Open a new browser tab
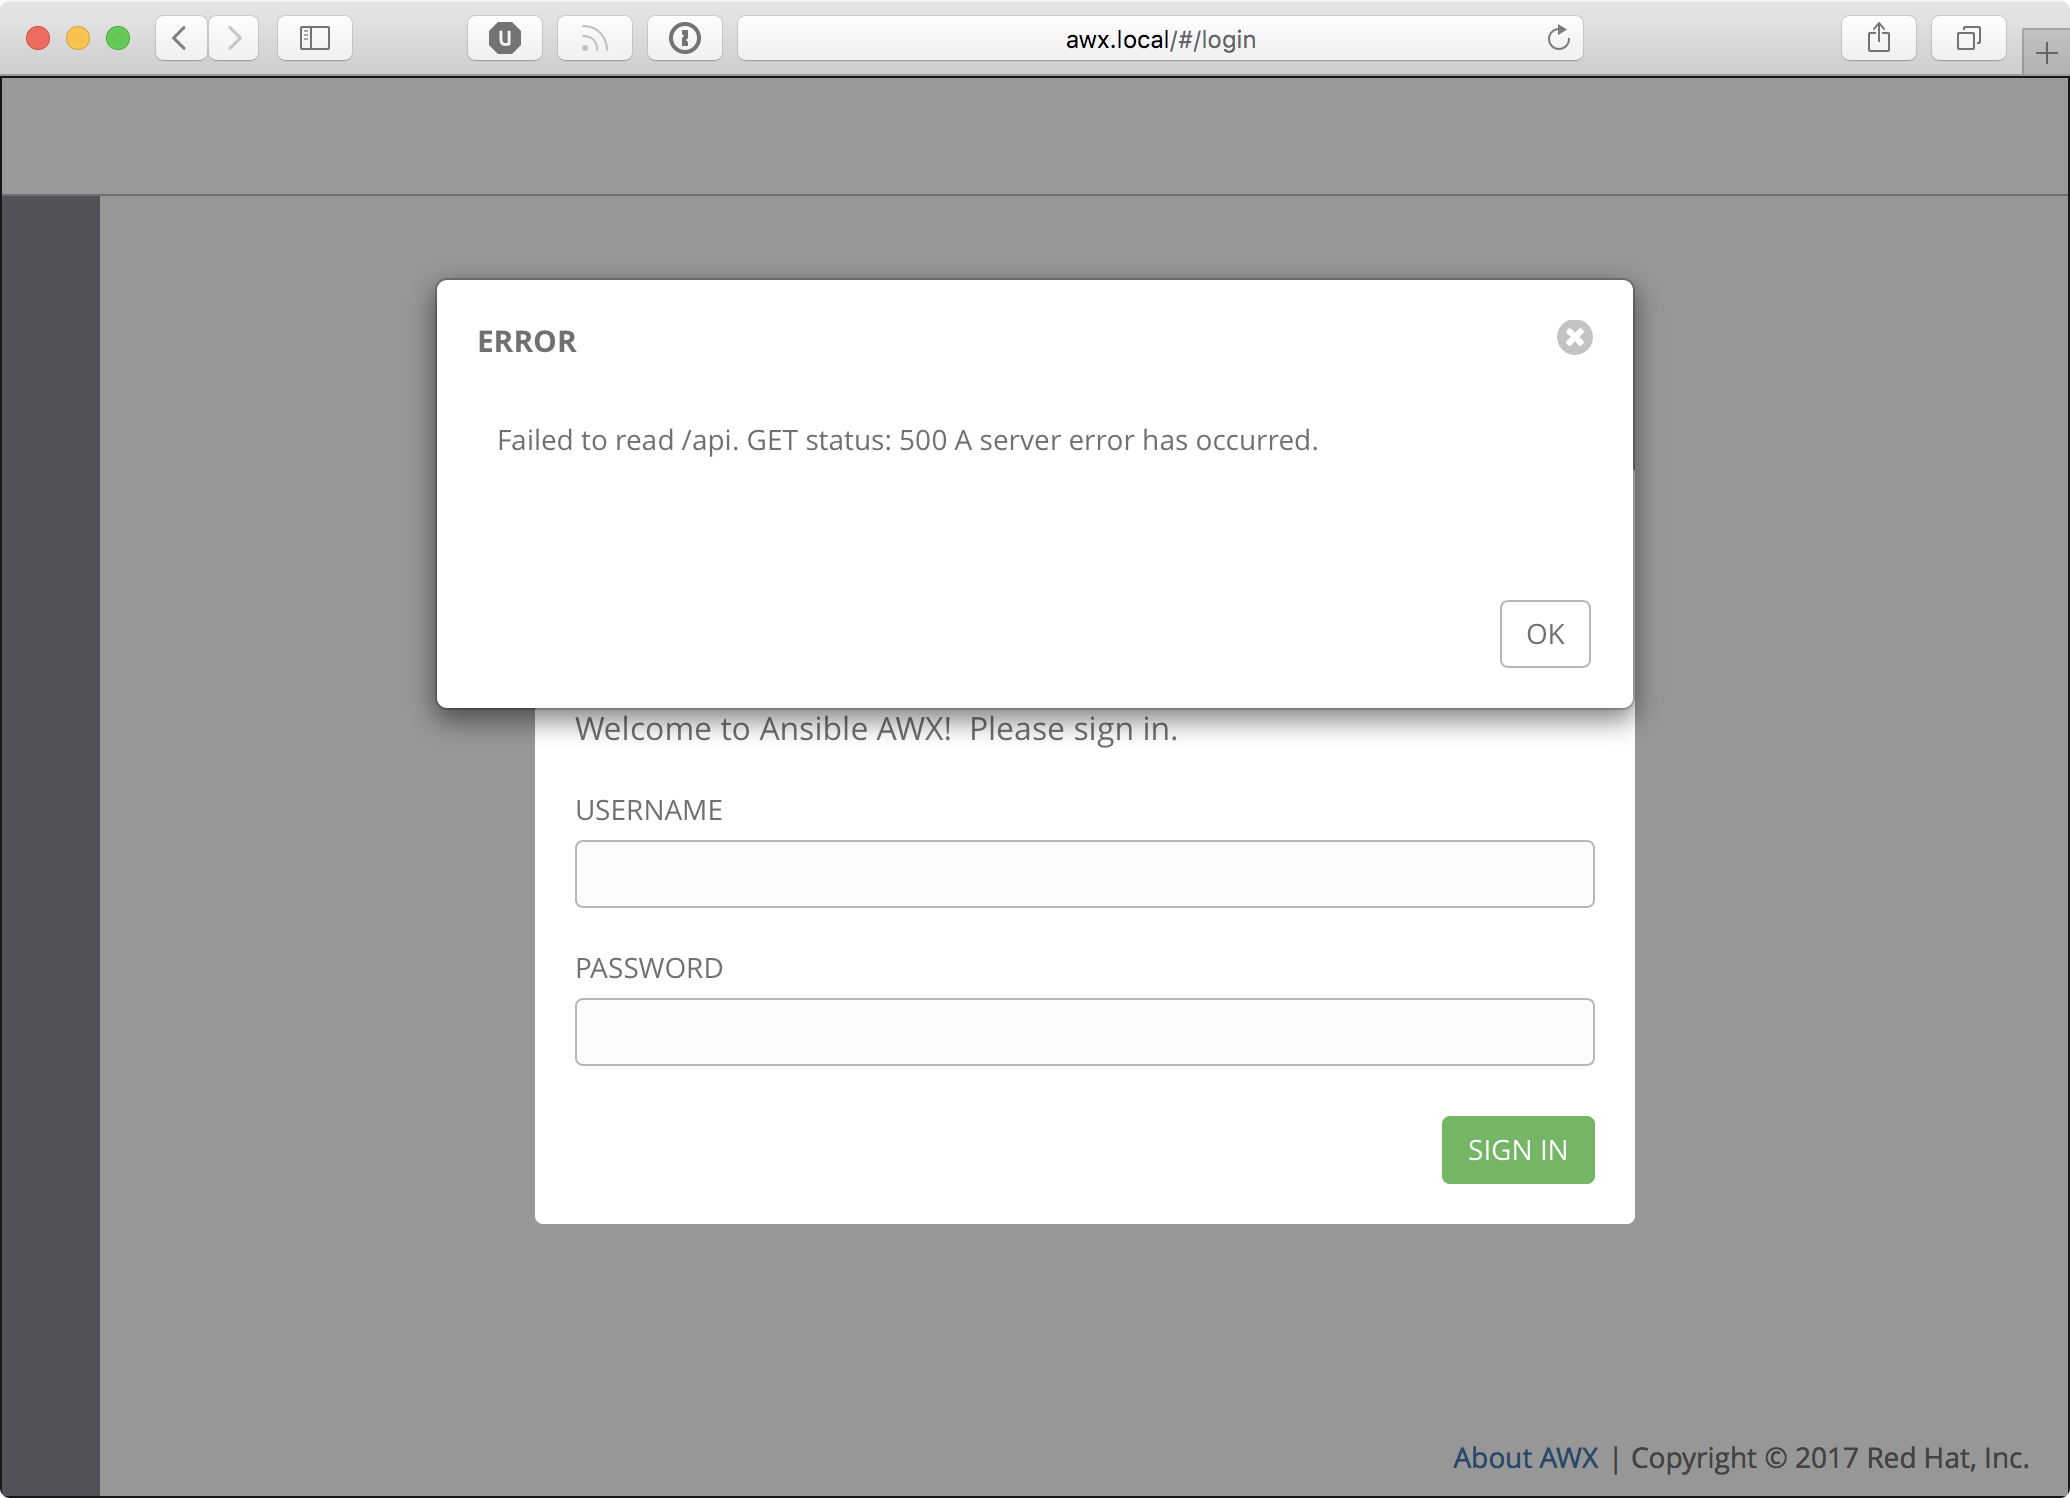 pyautogui.click(x=2046, y=51)
